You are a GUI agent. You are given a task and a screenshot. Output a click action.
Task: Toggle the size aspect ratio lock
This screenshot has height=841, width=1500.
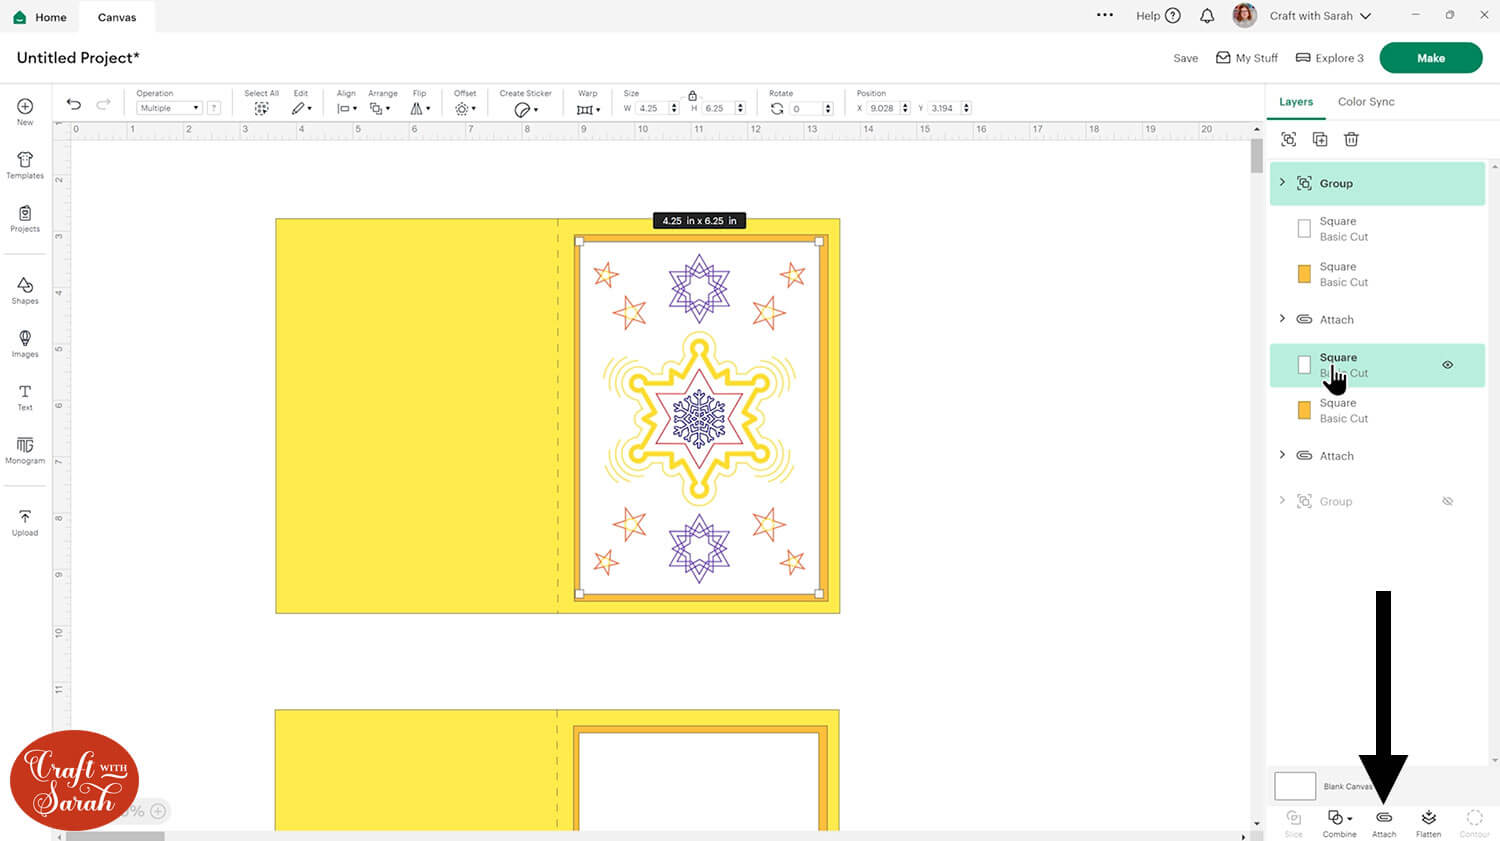click(692, 95)
